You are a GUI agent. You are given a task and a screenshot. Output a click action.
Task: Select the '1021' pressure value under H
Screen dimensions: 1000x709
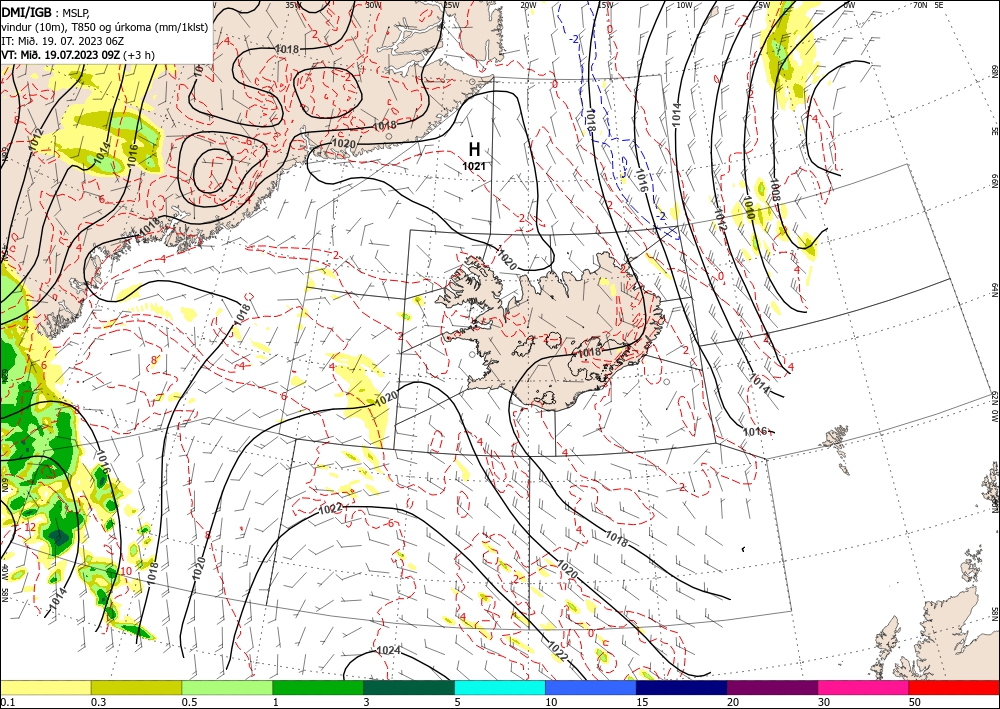(474, 166)
